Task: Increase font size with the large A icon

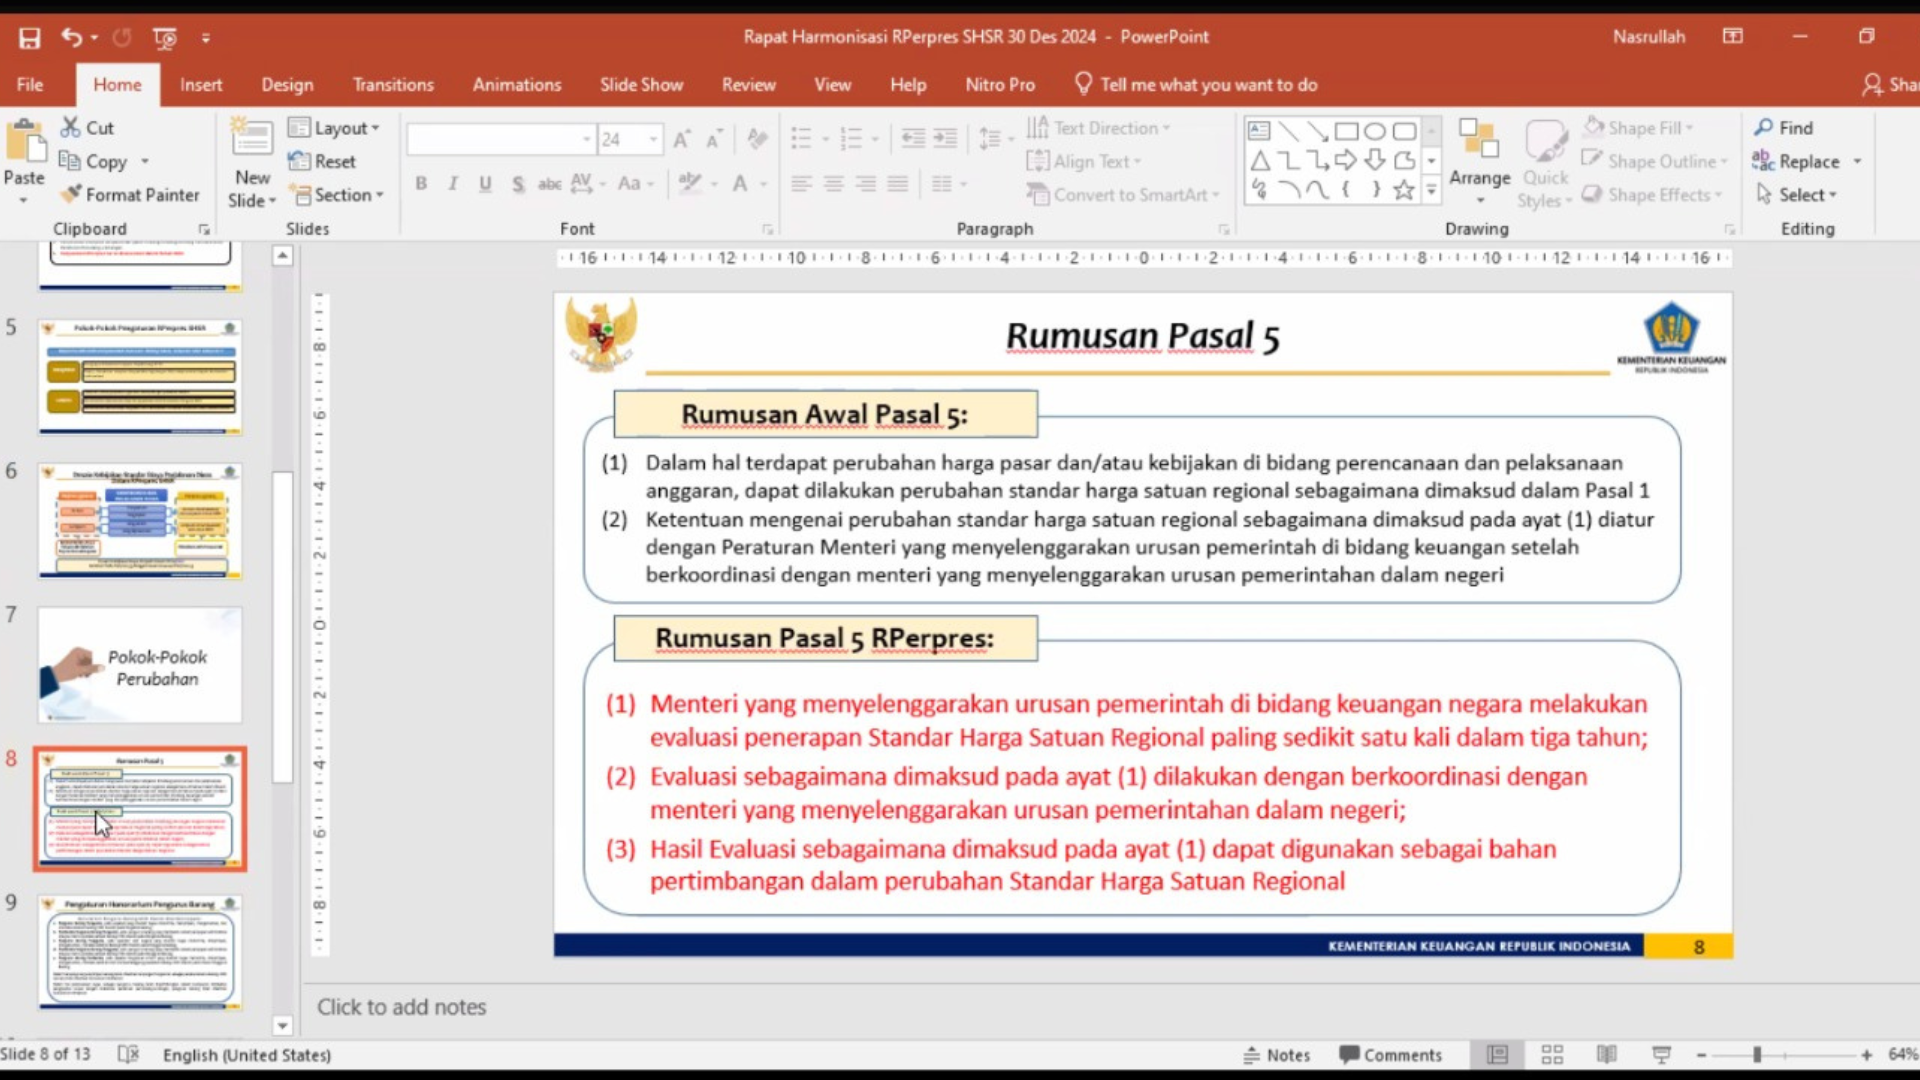Action: pyautogui.click(x=682, y=139)
